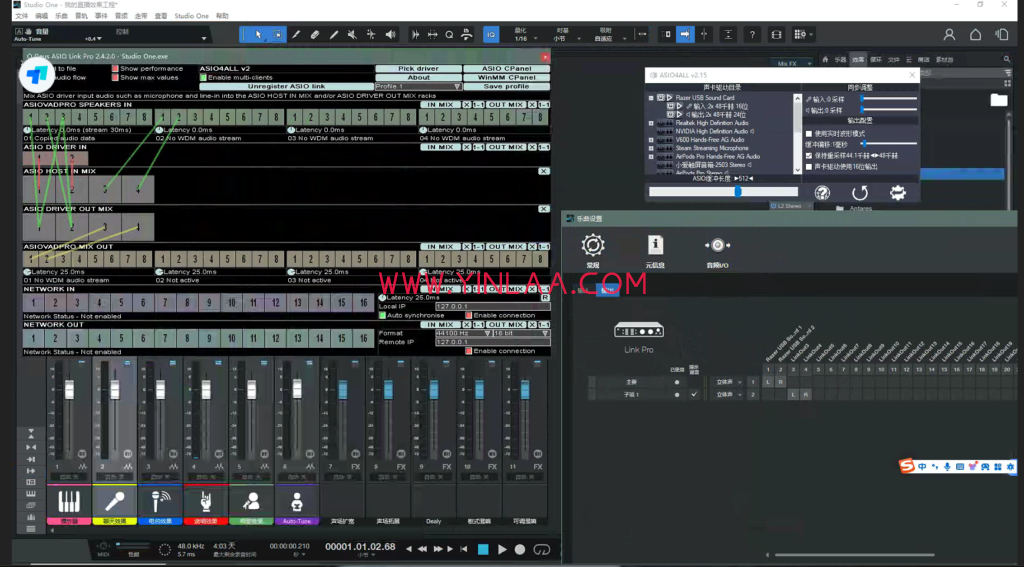Expand AirPods Pro Hands-Free AG Audio node
The image size is (1024, 567).
coord(650,157)
